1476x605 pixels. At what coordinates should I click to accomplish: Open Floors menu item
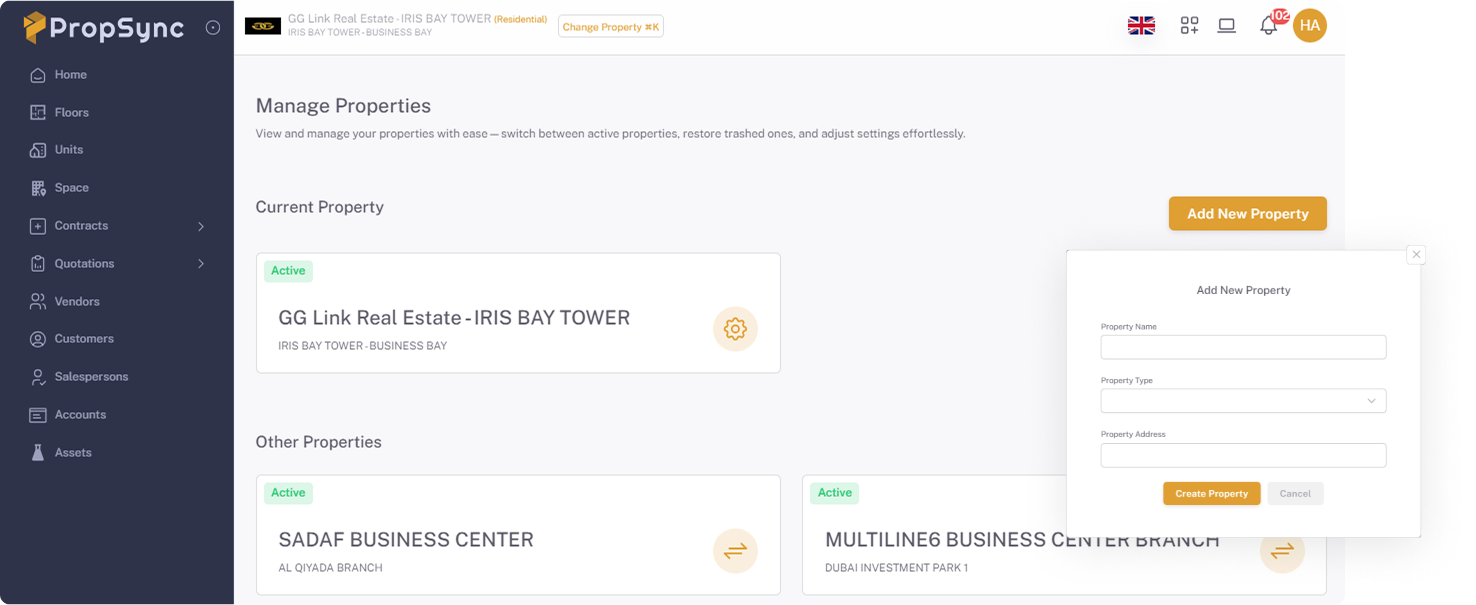pos(72,113)
